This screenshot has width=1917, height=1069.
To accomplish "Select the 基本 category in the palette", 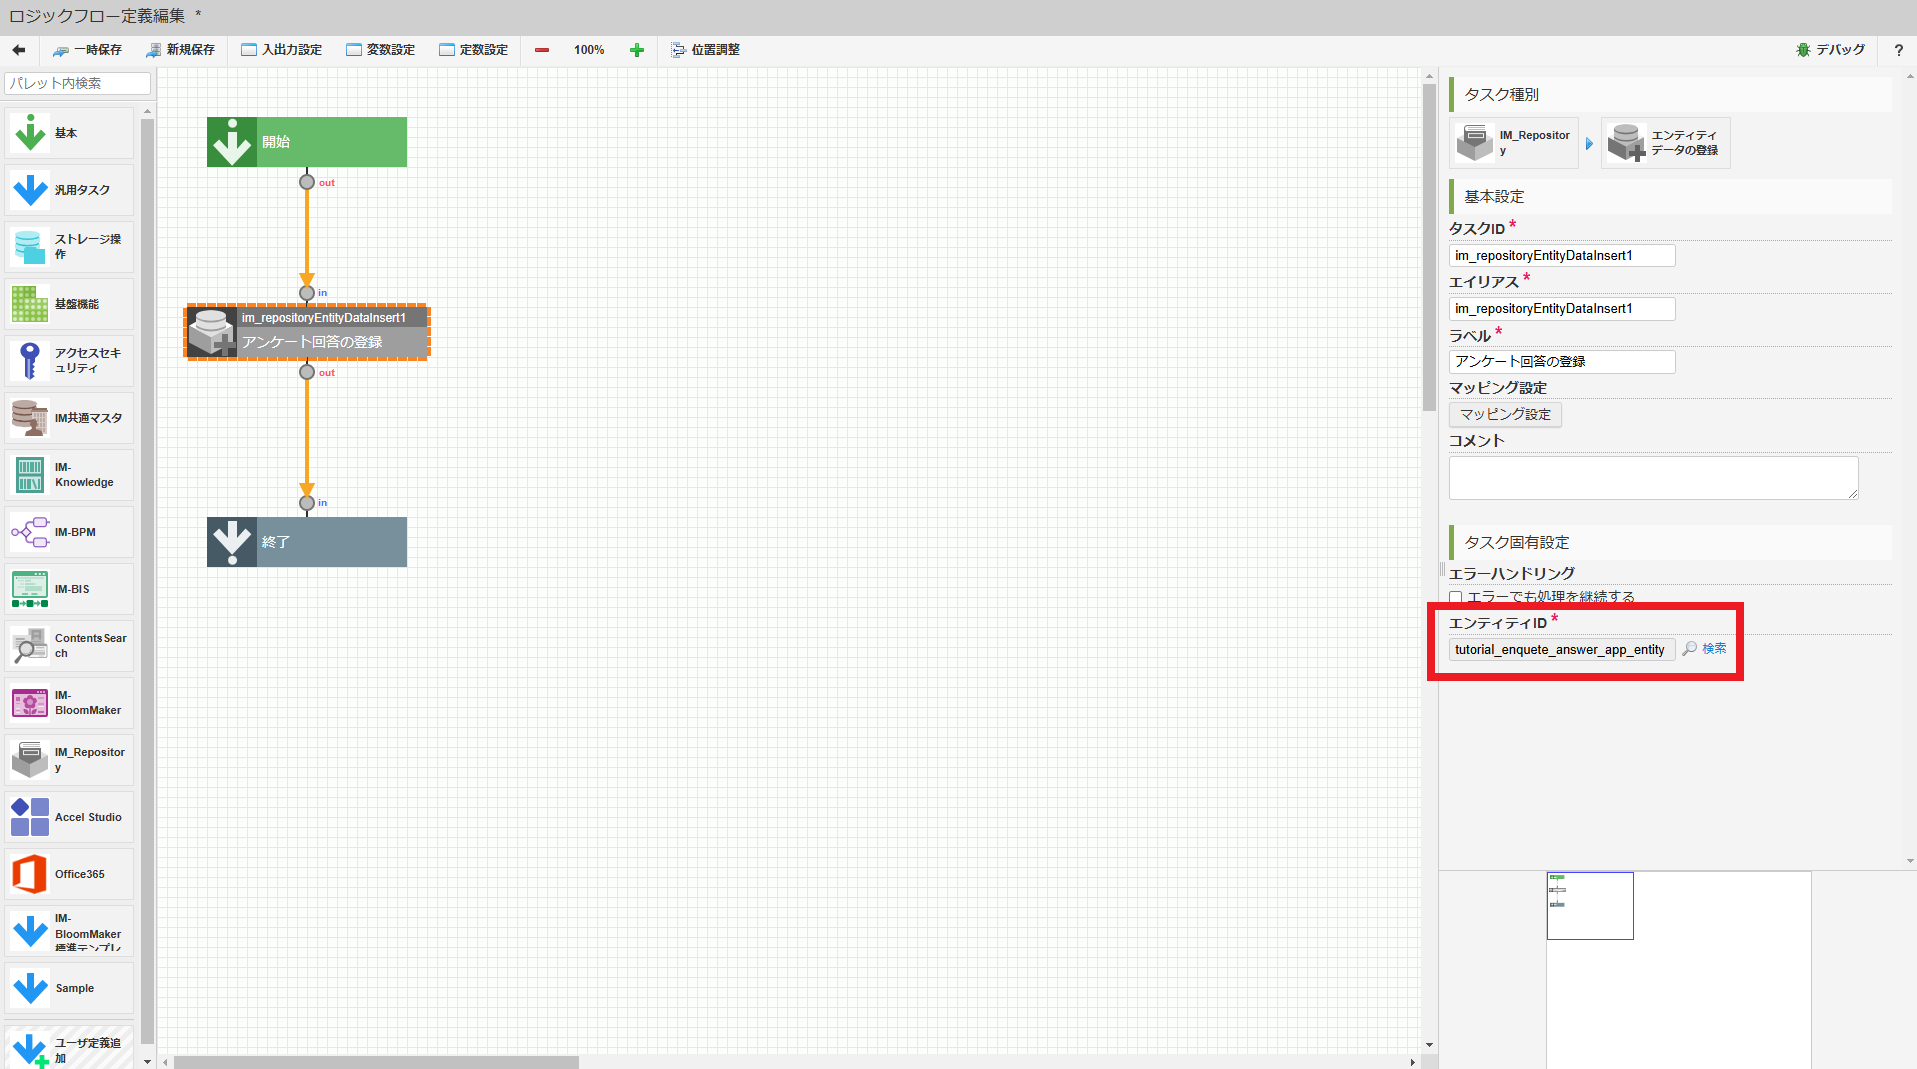I will click(x=68, y=131).
